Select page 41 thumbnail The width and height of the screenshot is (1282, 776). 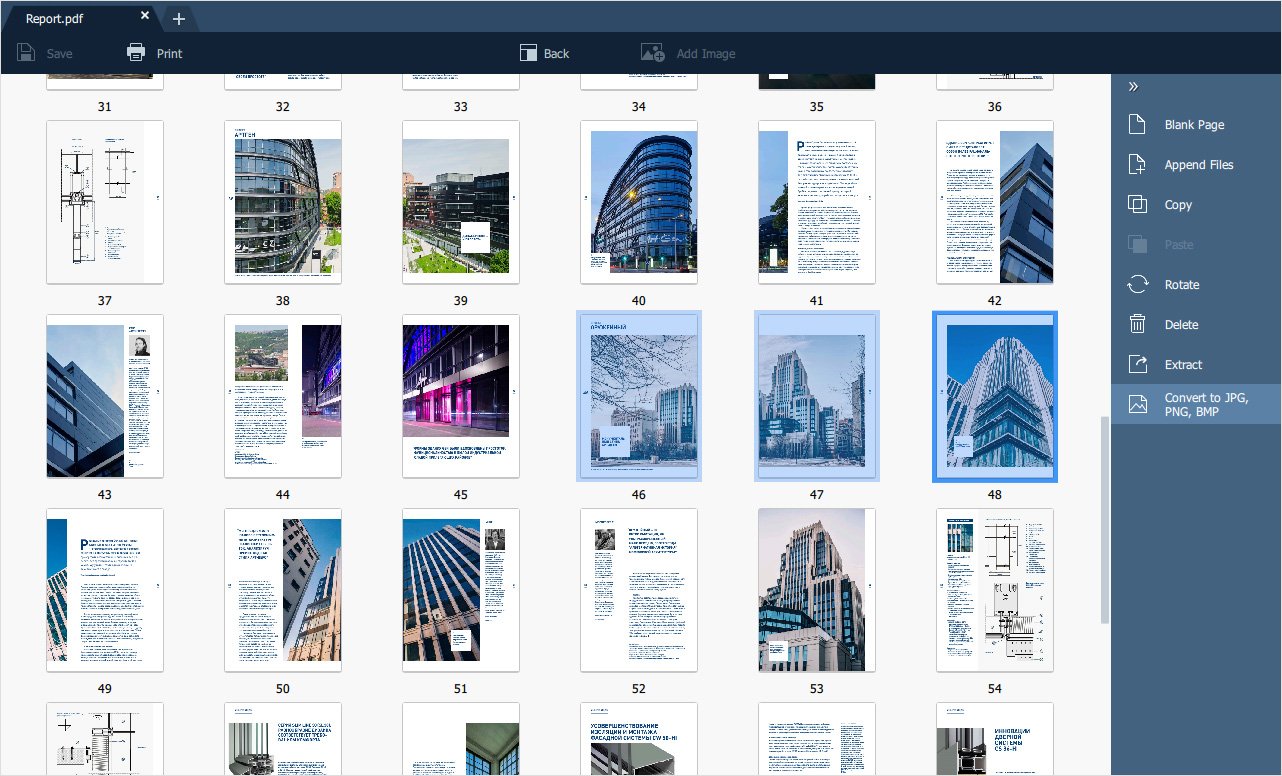(x=817, y=201)
